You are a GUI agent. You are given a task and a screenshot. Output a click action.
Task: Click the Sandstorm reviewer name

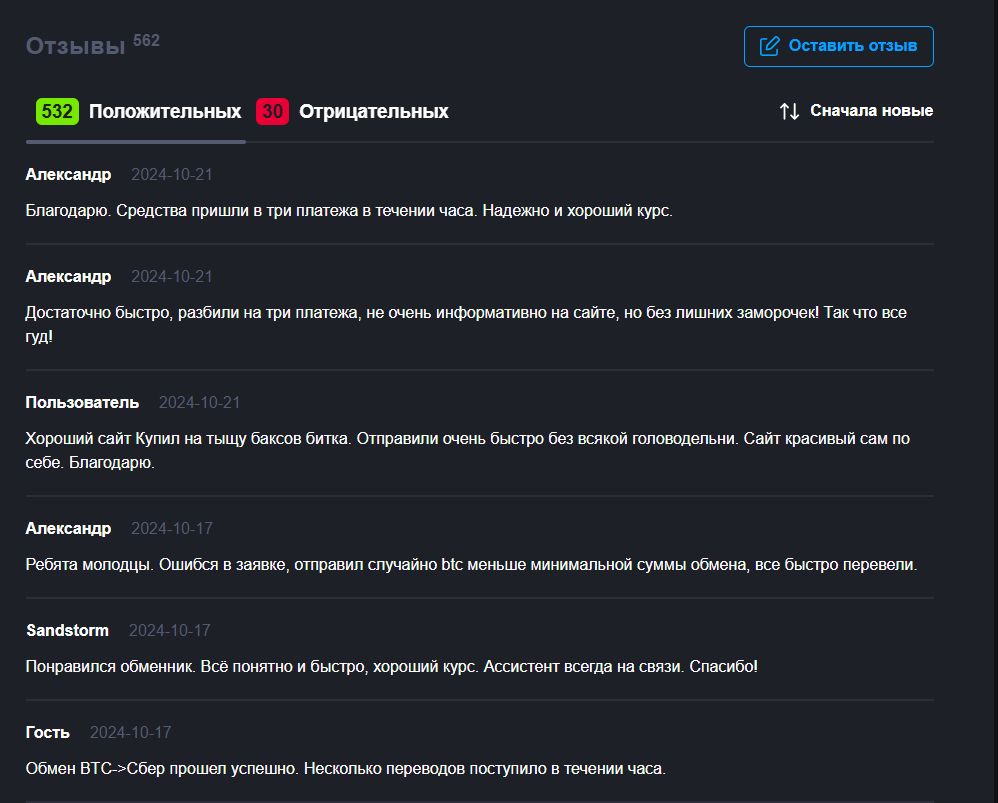pyautogui.click(x=67, y=630)
